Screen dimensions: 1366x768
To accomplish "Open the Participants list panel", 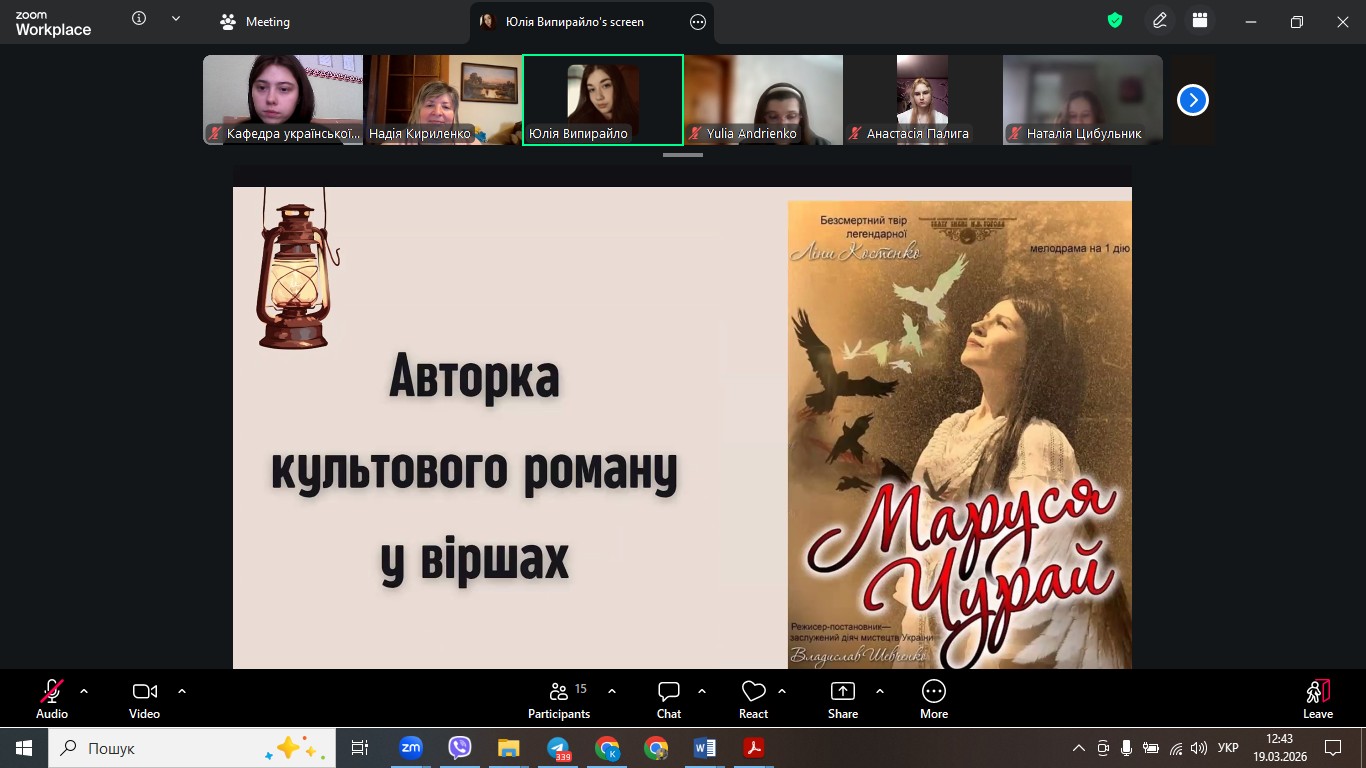I will [559, 699].
